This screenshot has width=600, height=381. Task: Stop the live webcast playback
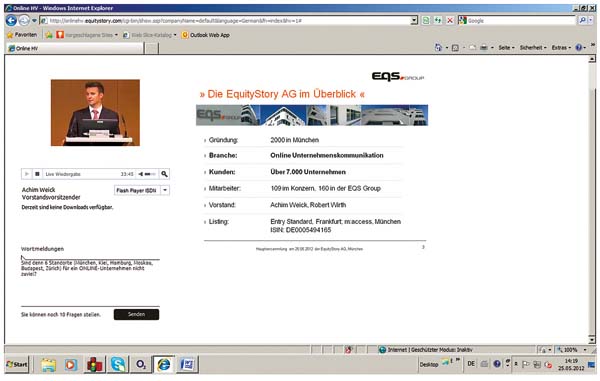point(37,174)
